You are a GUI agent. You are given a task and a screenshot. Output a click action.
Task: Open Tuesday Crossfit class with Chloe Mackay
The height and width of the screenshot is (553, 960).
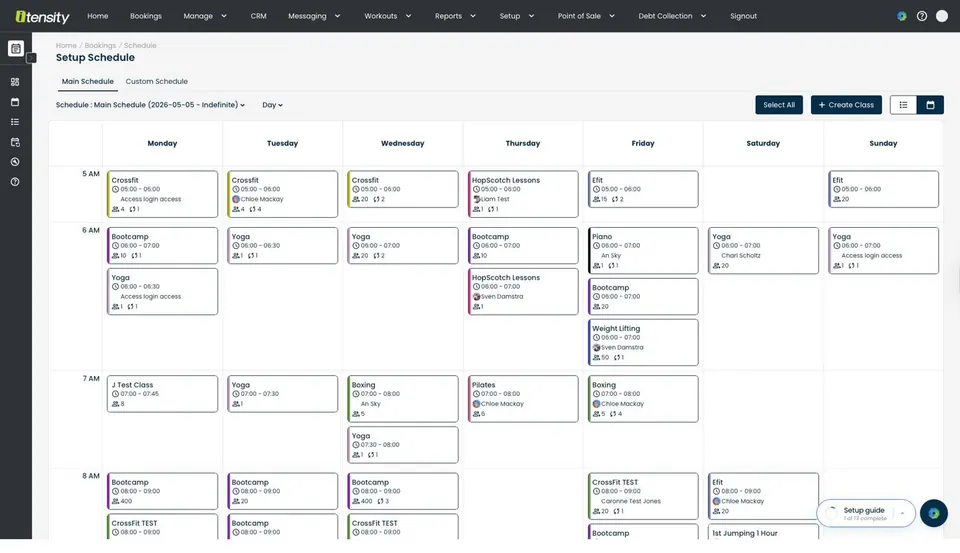282,194
